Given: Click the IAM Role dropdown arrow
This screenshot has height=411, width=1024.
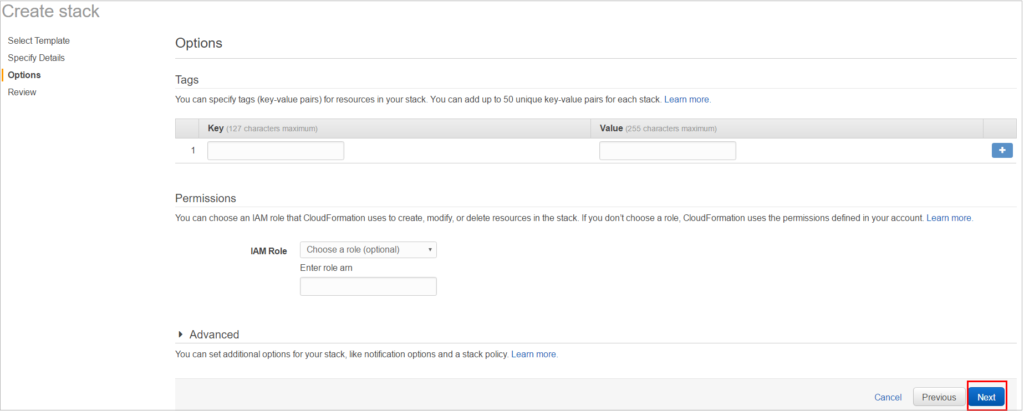Looking at the screenshot, I should [430, 250].
